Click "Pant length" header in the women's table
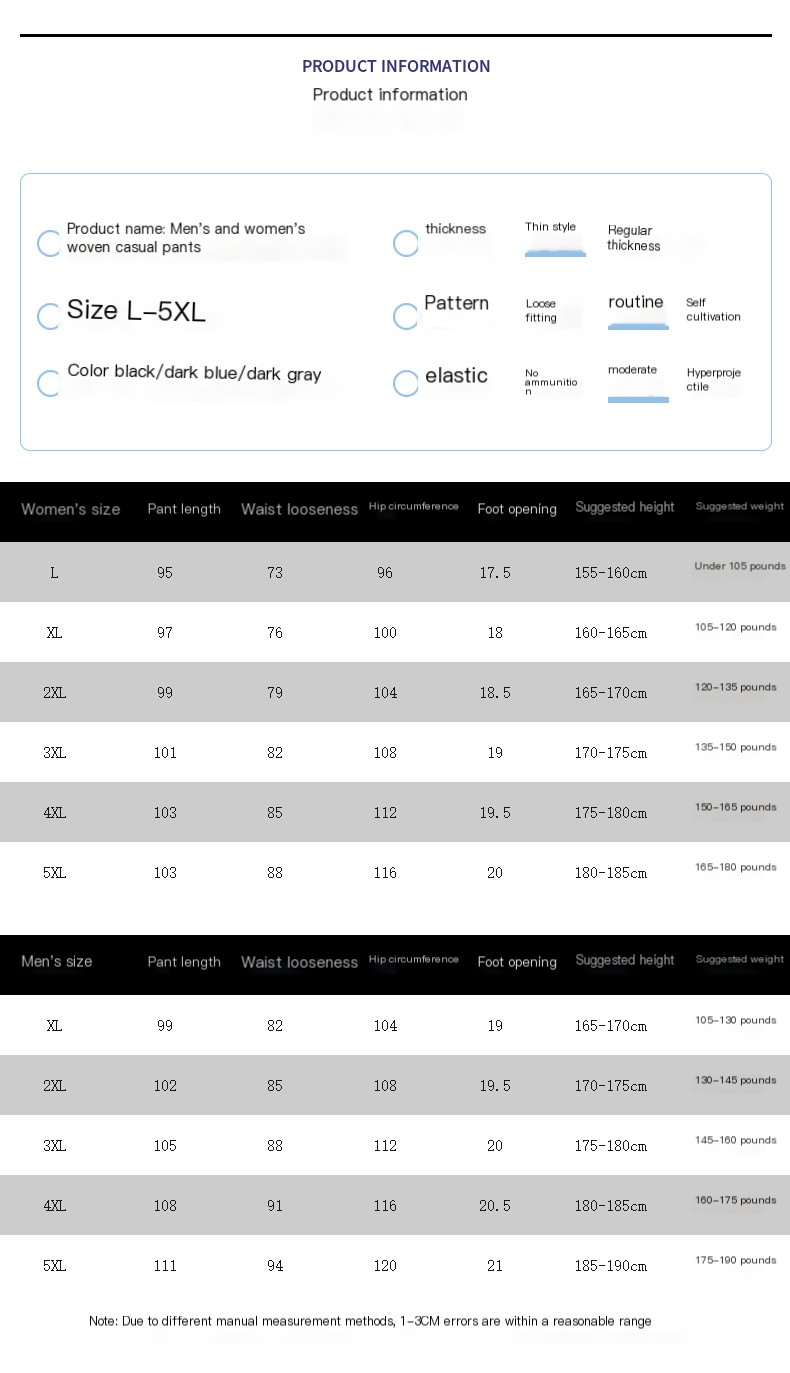The width and height of the screenshot is (790, 1373). click(184, 509)
